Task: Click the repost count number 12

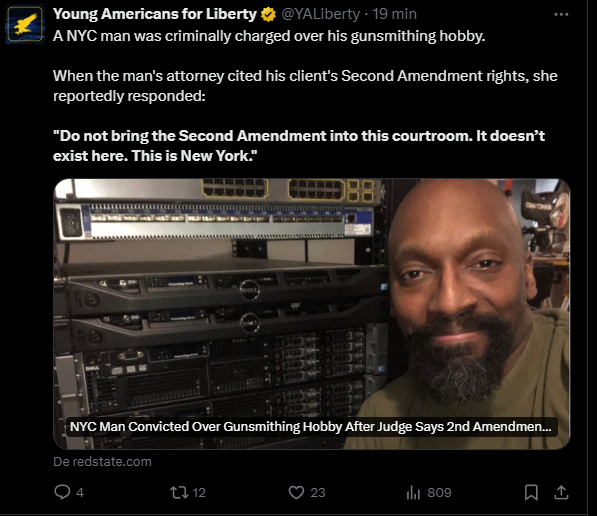Action: (x=199, y=493)
